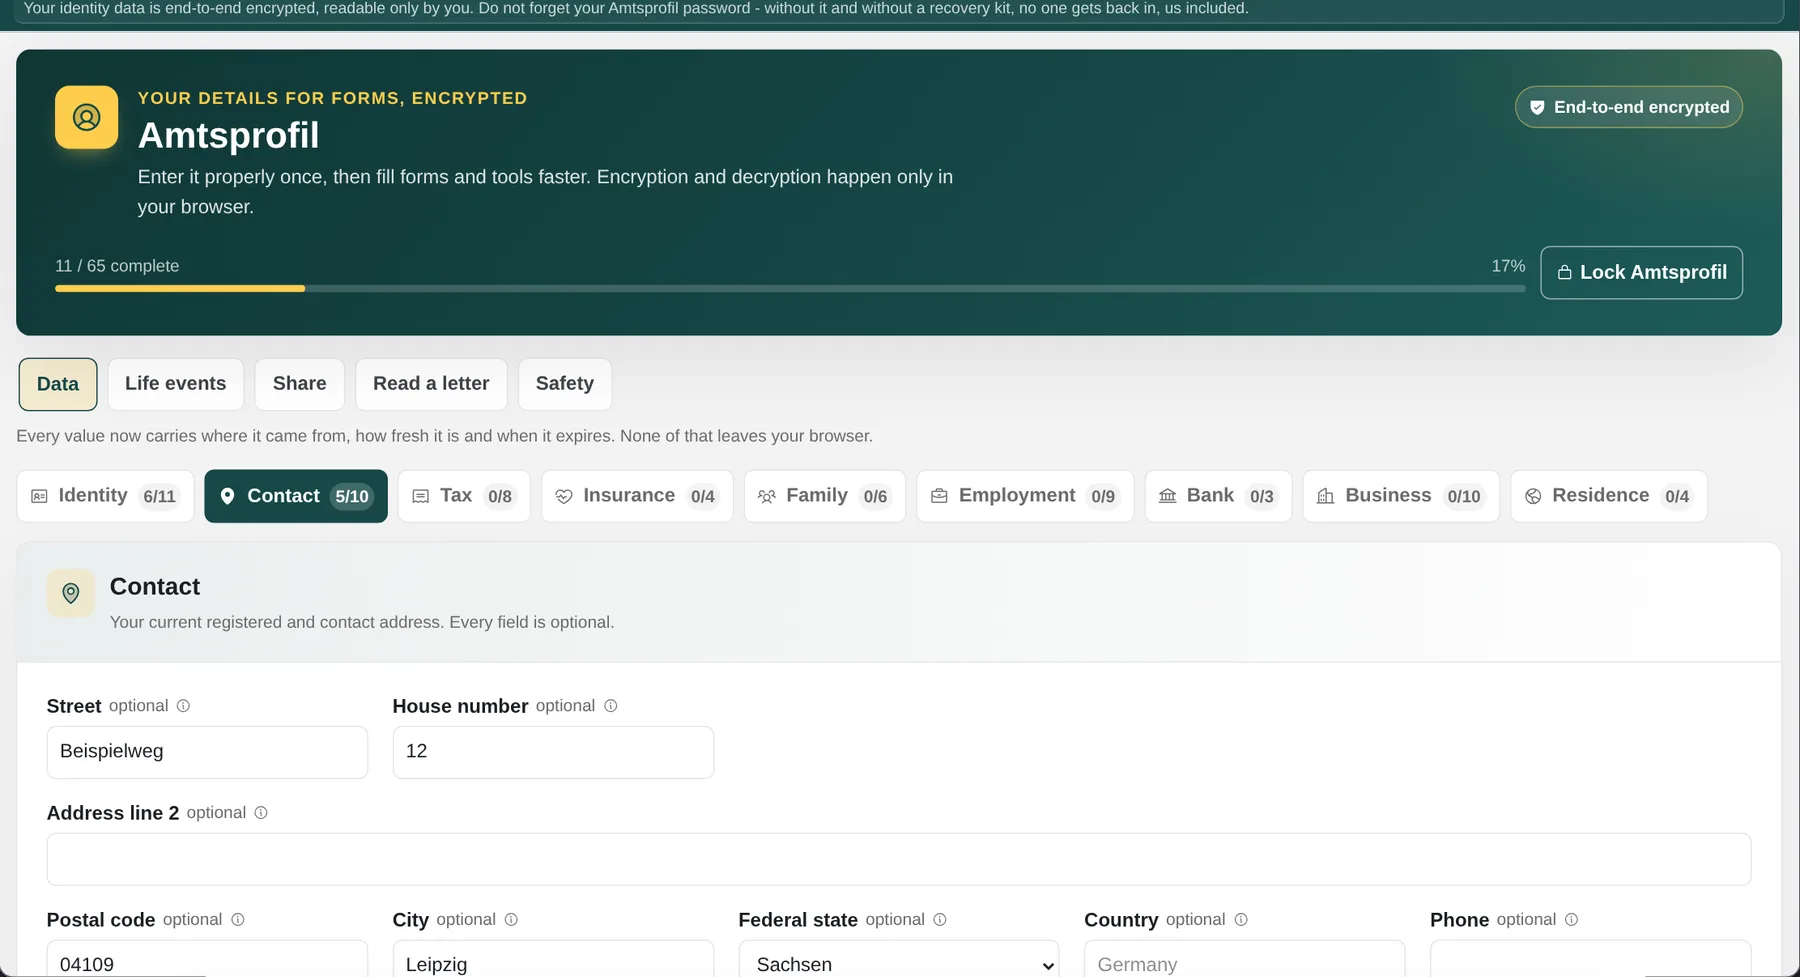Click the info icon next to Country
The width and height of the screenshot is (1800, 977).
(x=1241, y=920)
